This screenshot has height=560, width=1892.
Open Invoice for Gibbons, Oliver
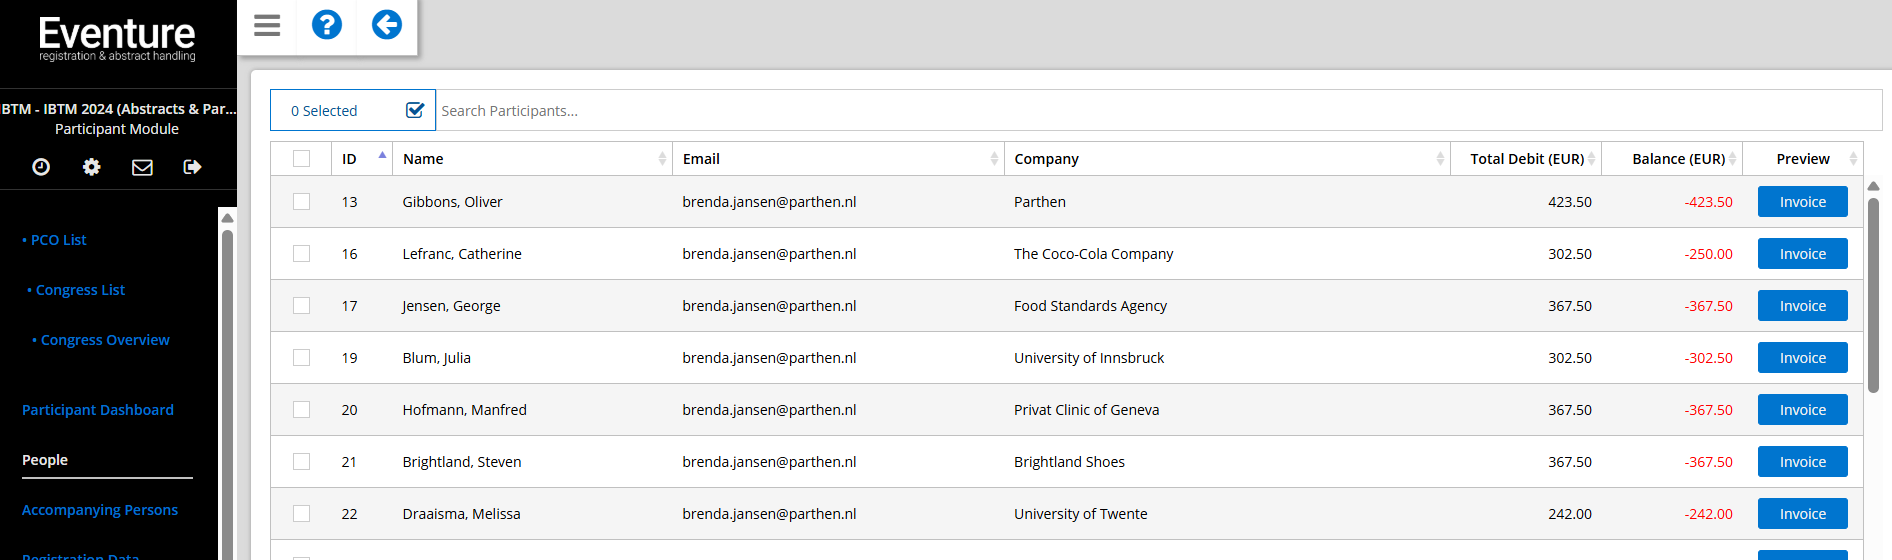1802,202
